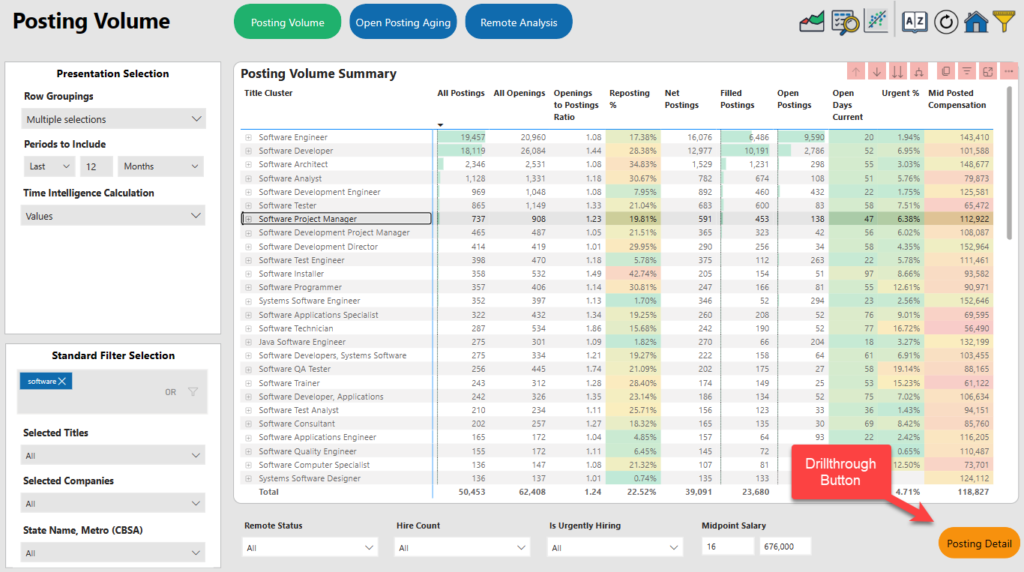The height and width of the screenshot is (572, 1024).
Task: Switch to the Remote Analysis tab
Action: click(518, 22)
